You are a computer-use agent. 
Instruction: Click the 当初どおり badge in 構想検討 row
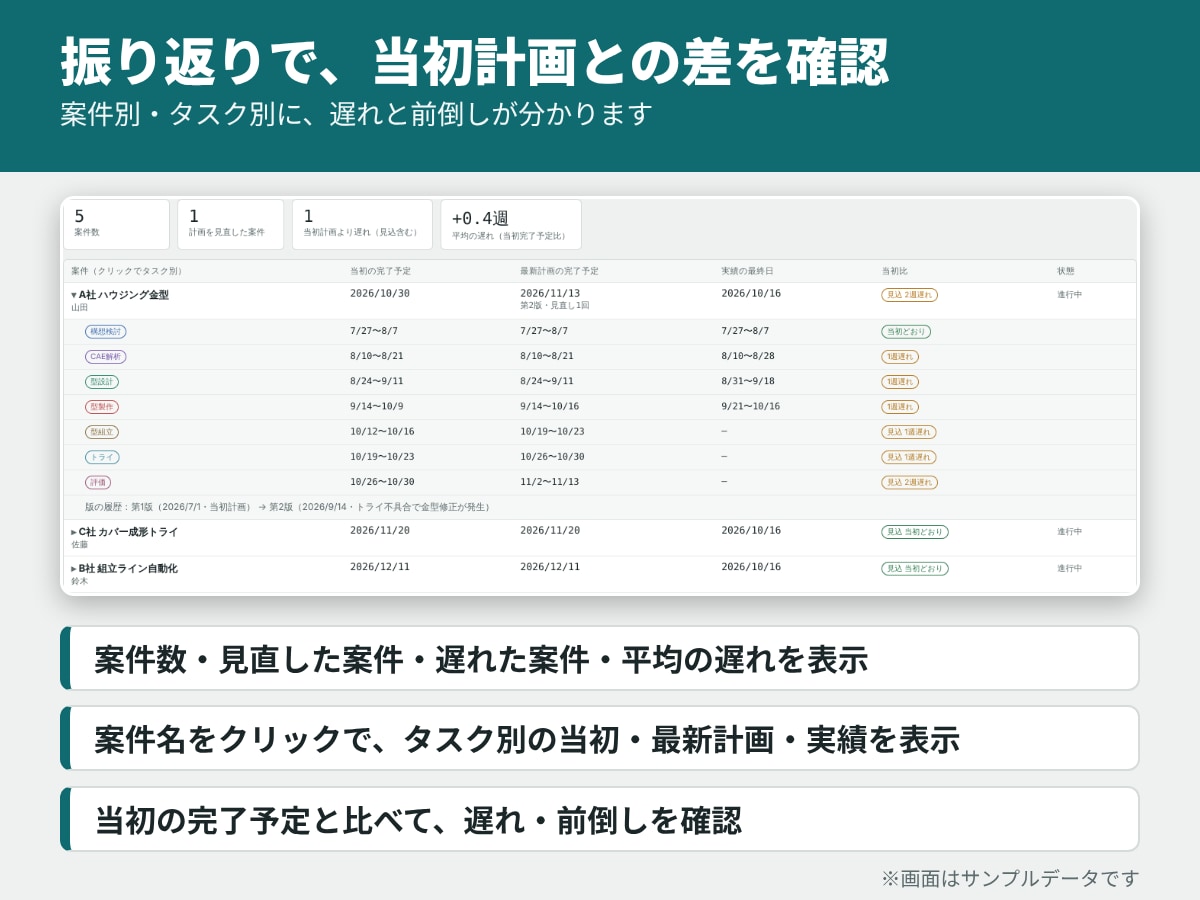(906, 332)
